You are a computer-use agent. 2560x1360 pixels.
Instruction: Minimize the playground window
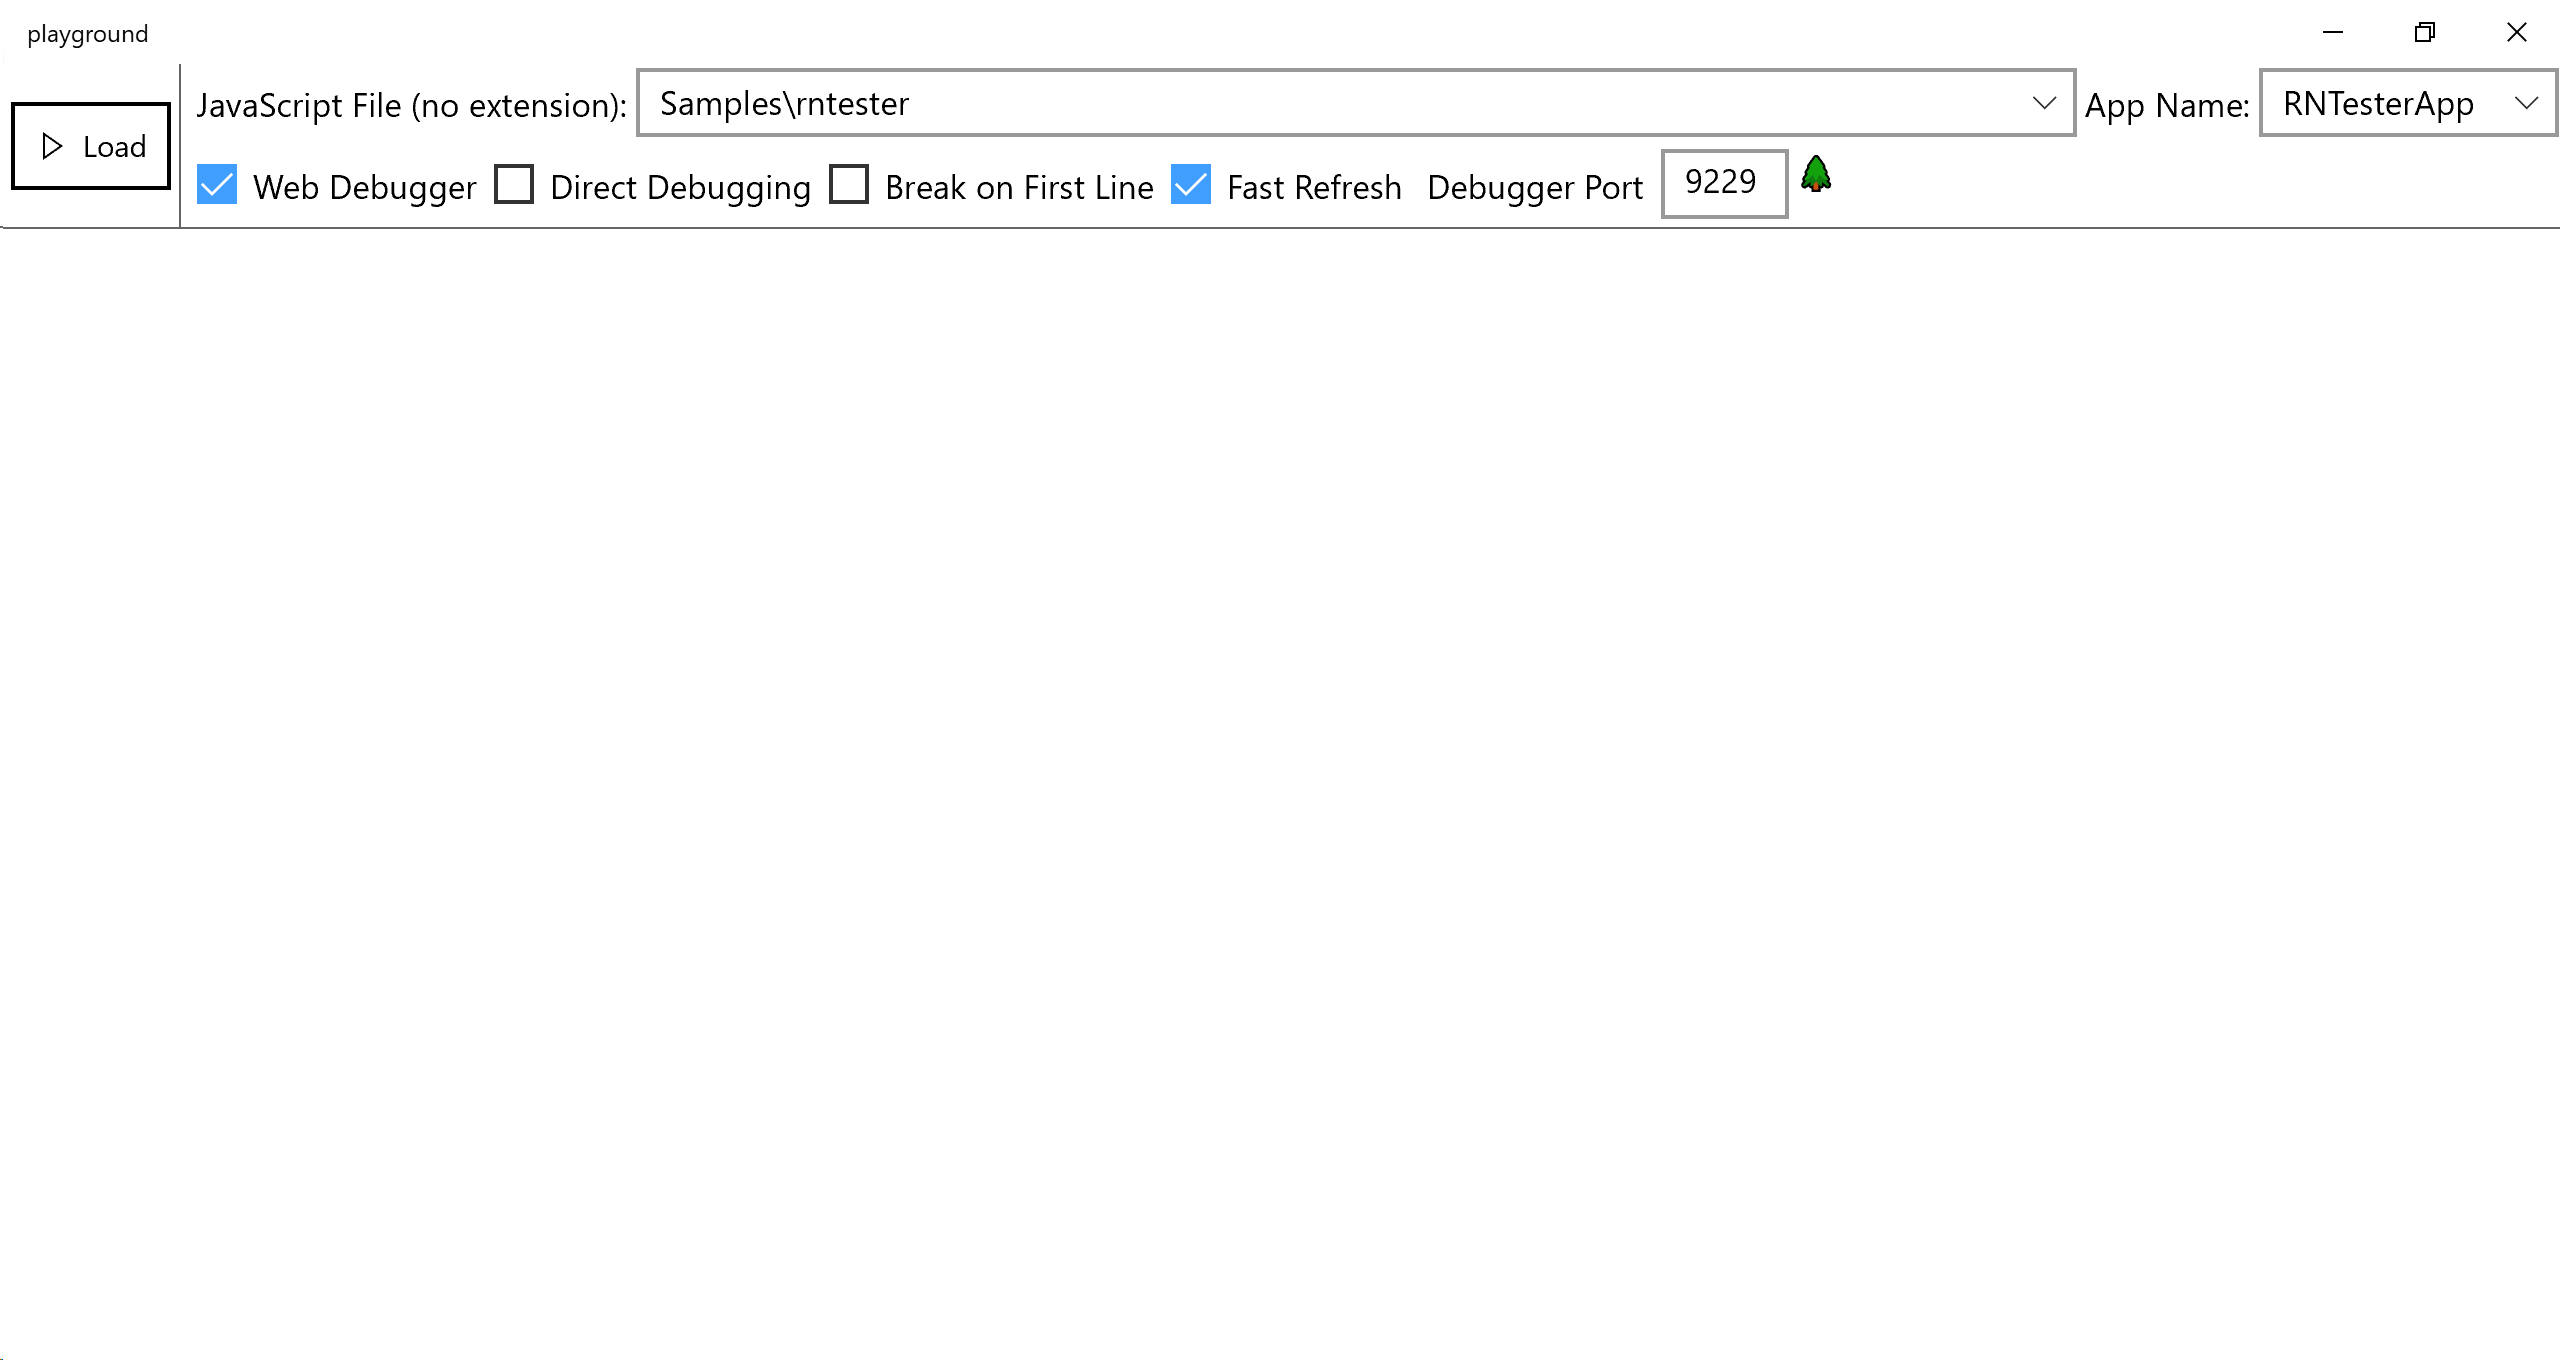click(2333, 33)
